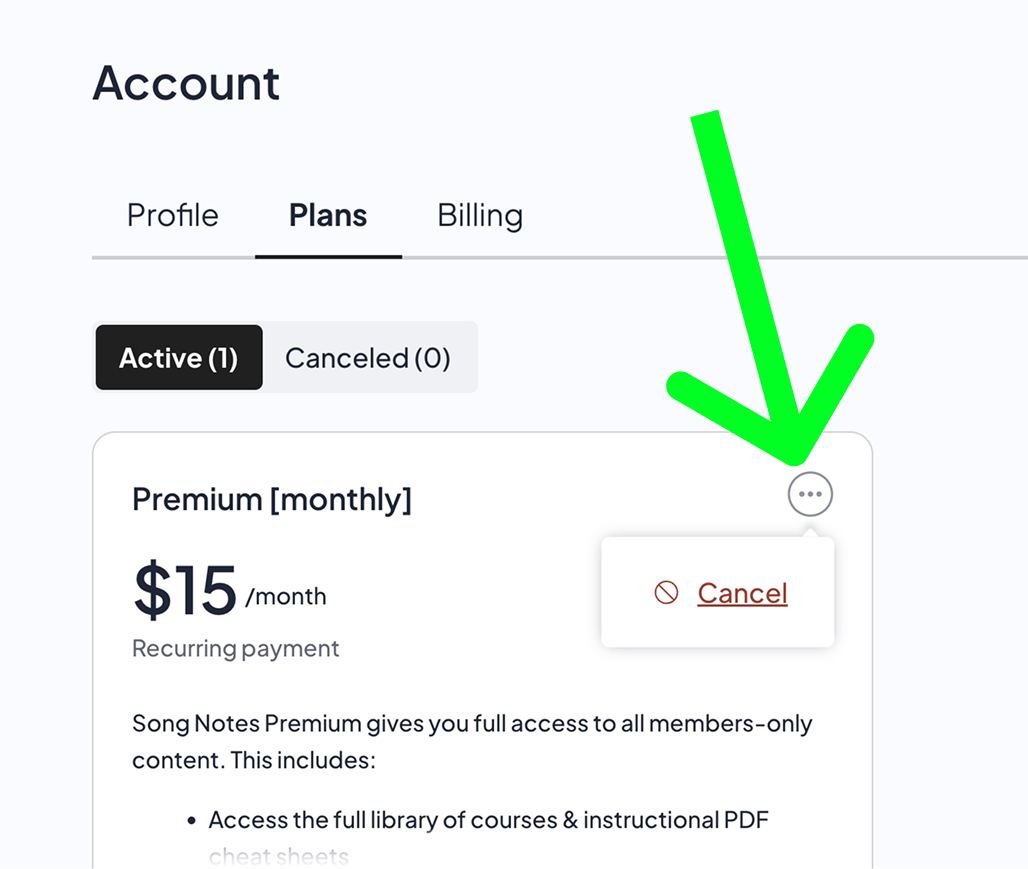Click the Recurring payment text
Image resolution: width=1028 pixels, height=869 pixels.
(235, 648)
